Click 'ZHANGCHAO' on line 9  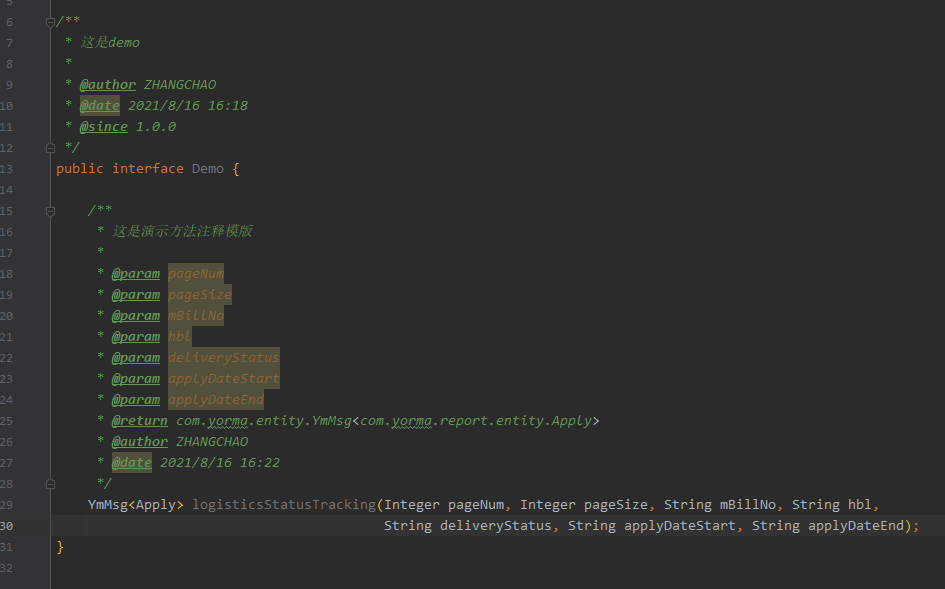pos(180,84)
